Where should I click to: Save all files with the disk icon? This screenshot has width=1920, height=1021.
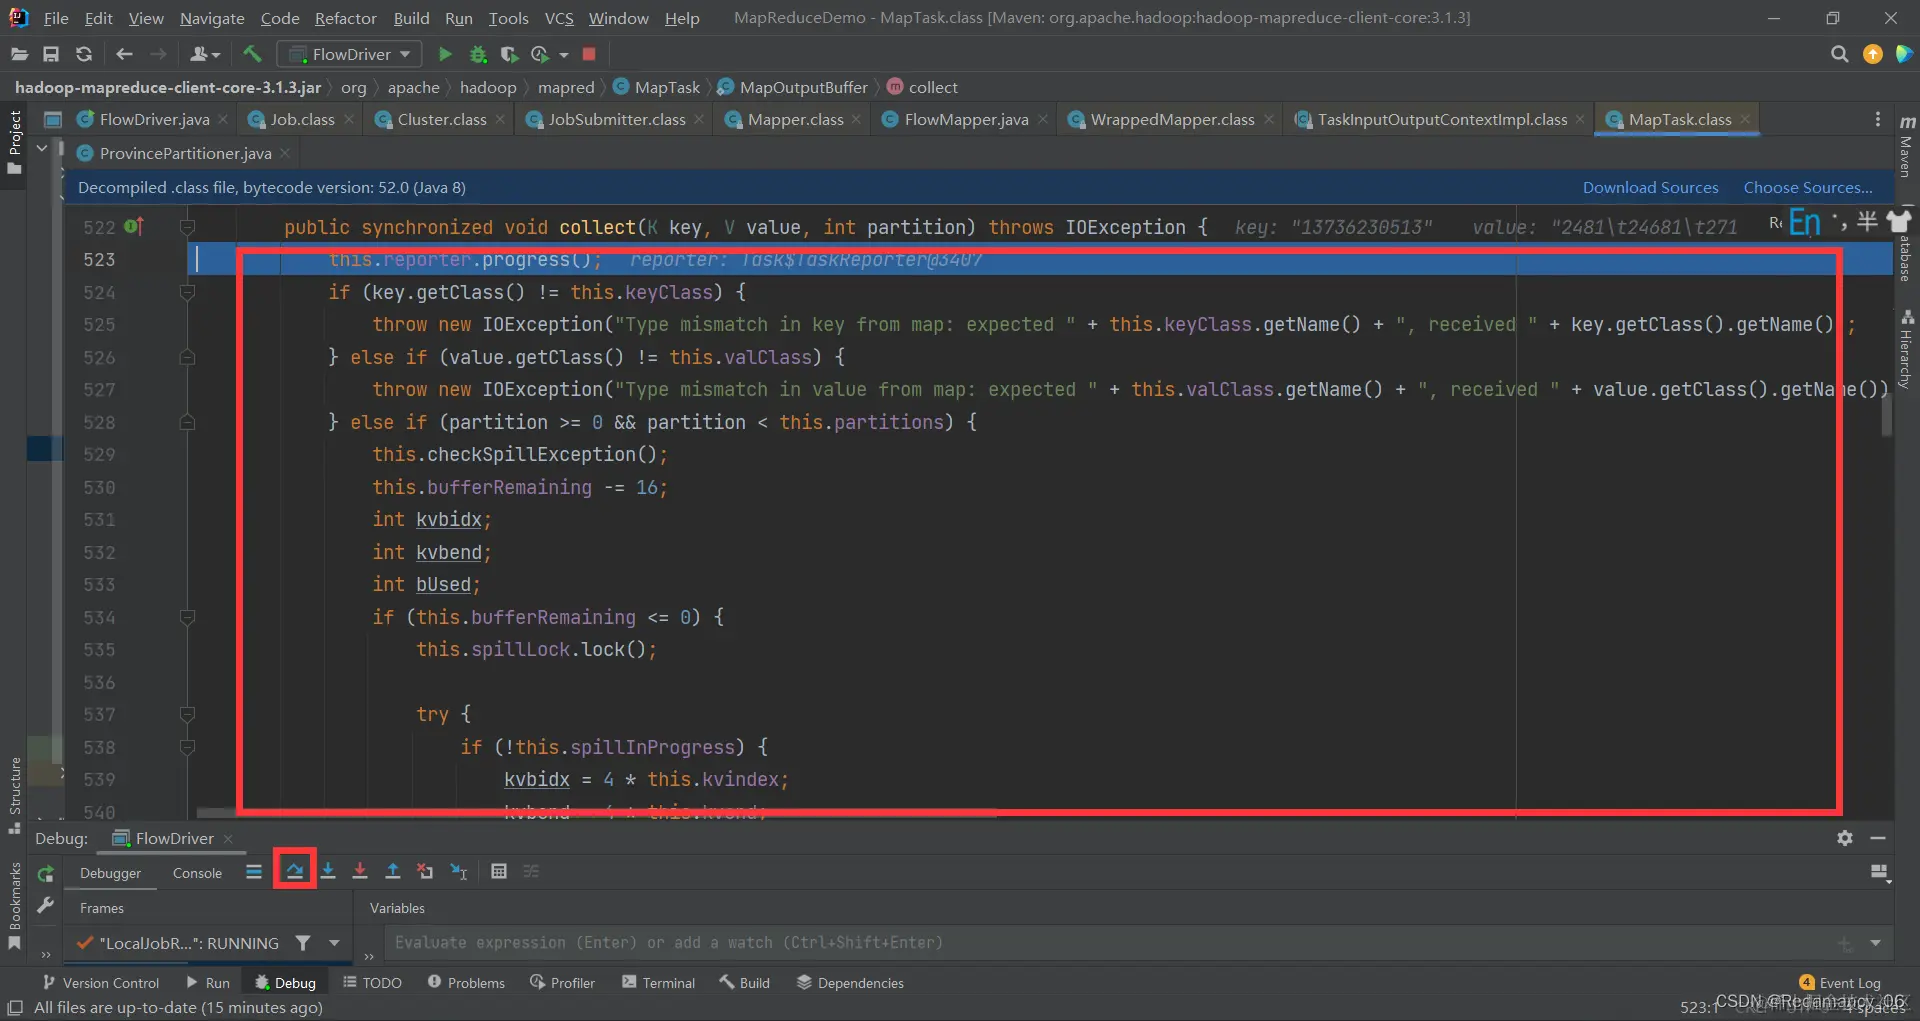[x=51, y=54]
